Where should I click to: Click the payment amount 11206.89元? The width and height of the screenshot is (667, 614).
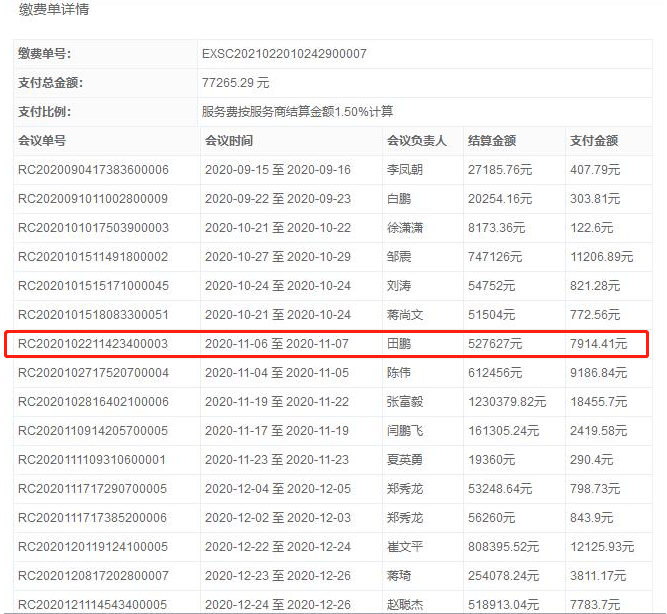click(601, 257)
